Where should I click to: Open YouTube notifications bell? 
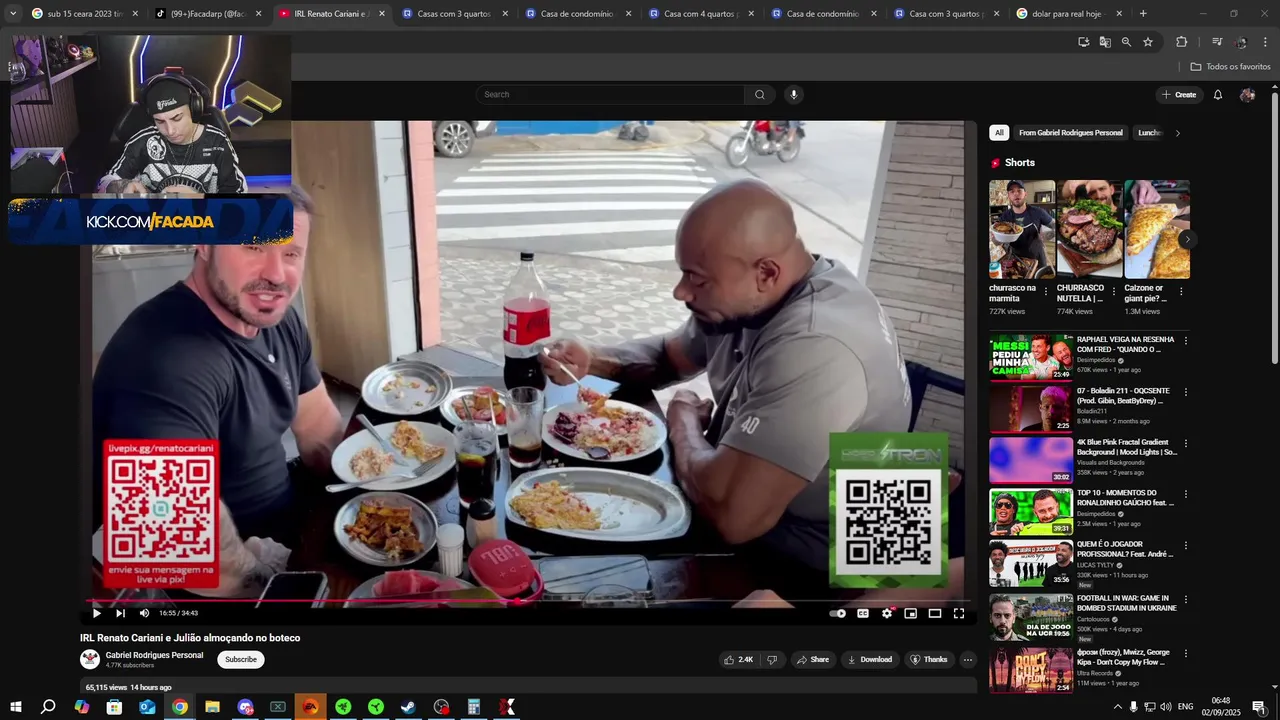(x=1218, y=95)
